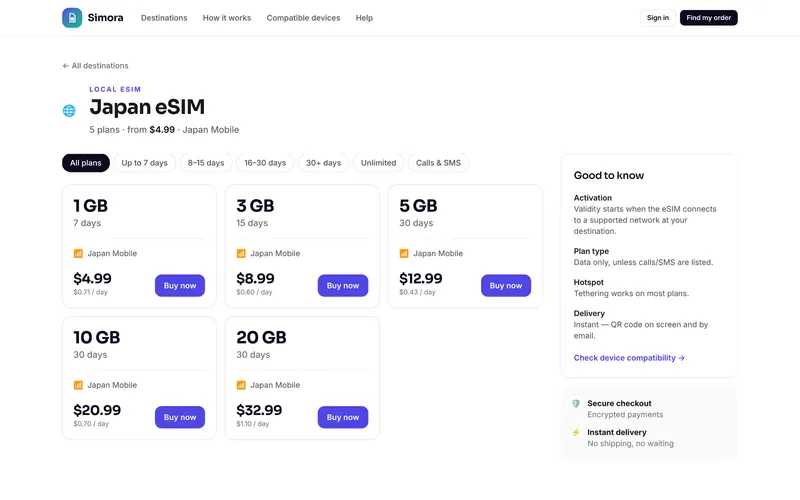The image size is (800, 500).
Task: Click the 20 GB plan title
Action: [261, 337]
